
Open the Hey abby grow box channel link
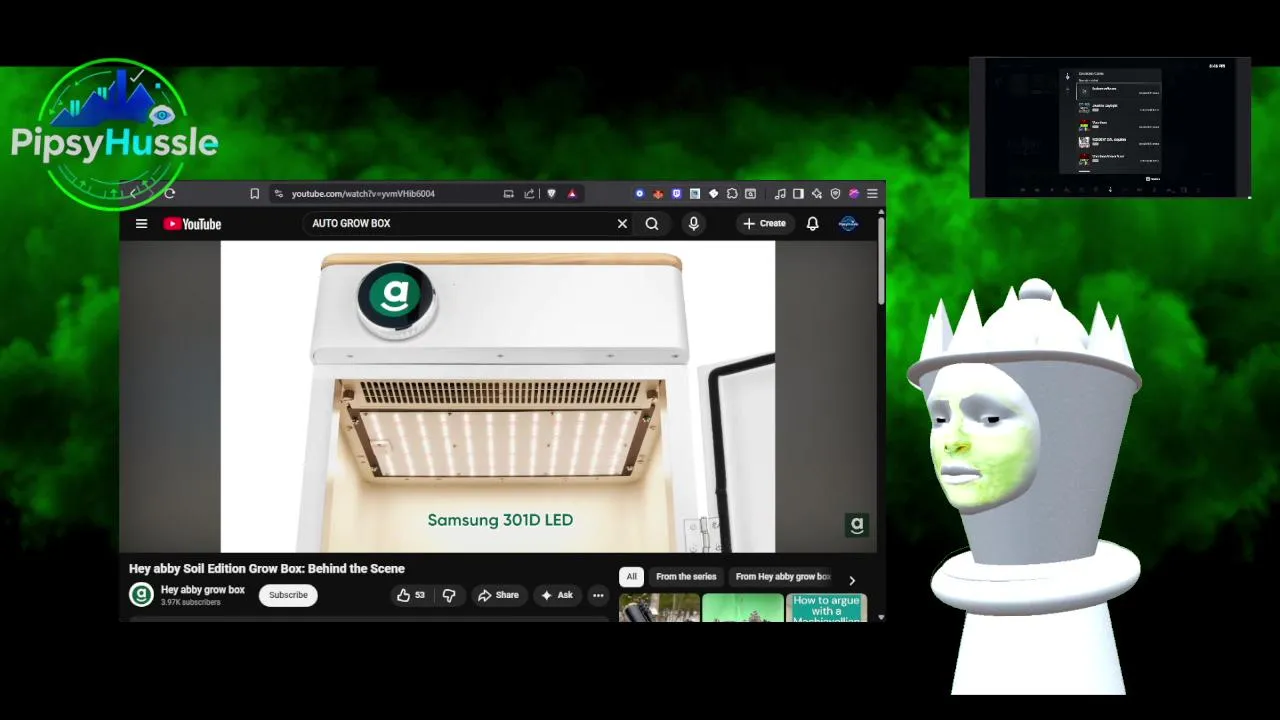[202, 590]
